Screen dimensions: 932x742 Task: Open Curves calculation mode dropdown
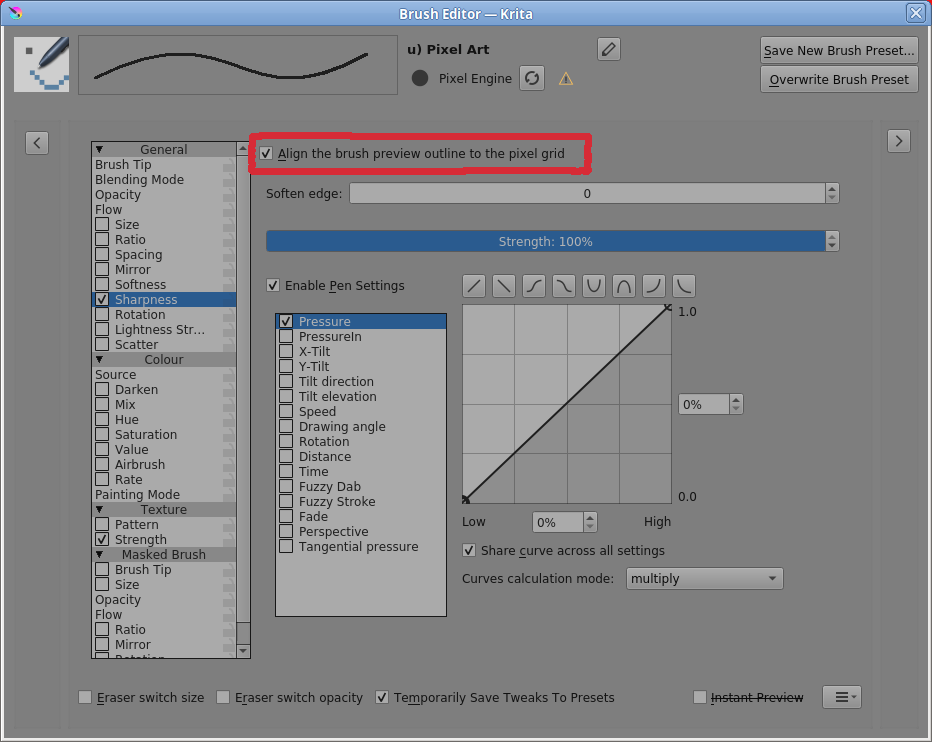(704, 578)
